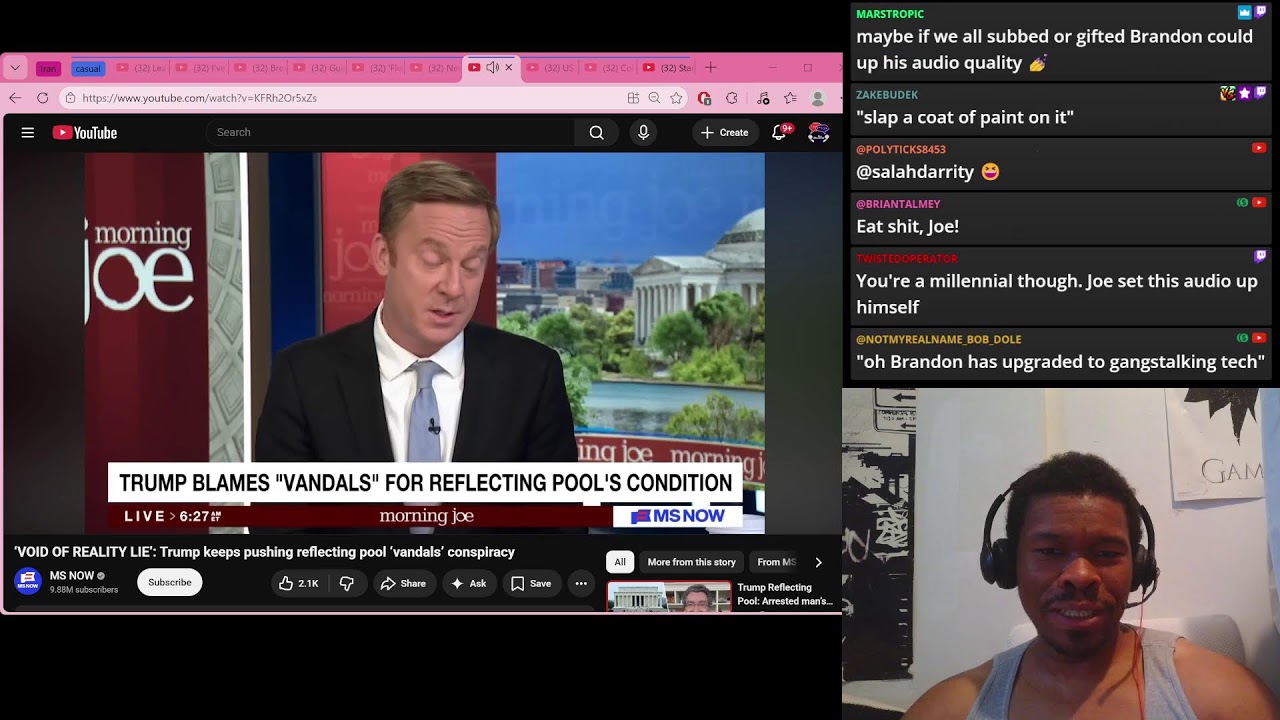Go to the YouTube home logo
This screenshot has width=1280, height=720.
[x=85, y=132]
